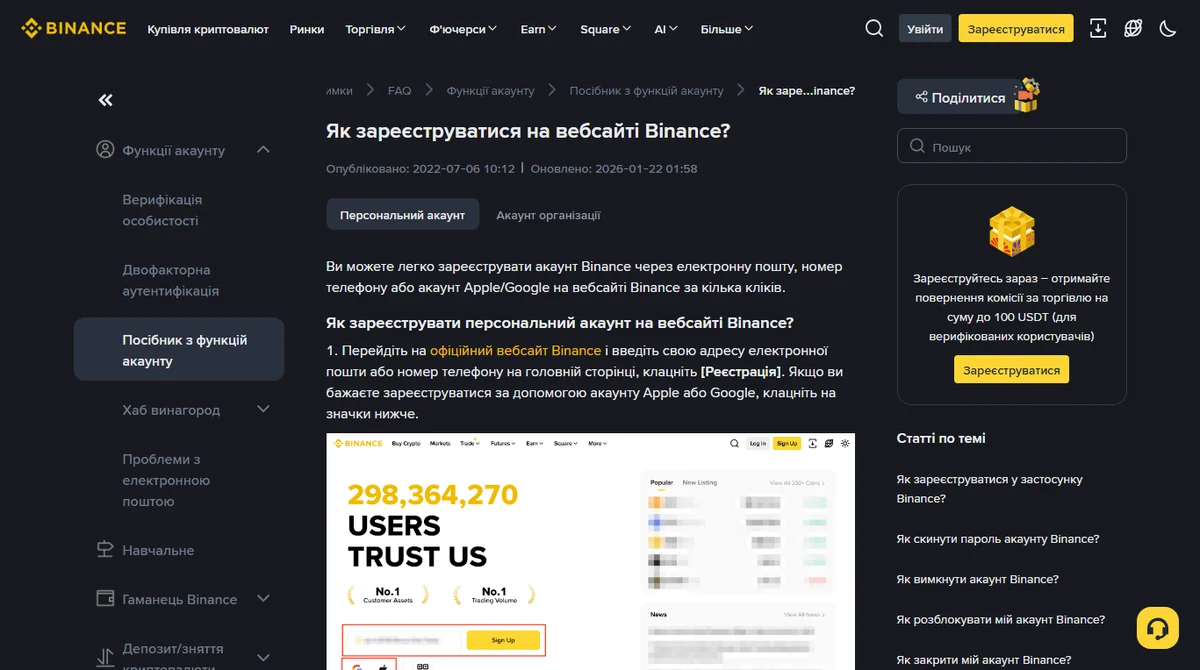Open the Square dropdown menu
The height and width of the screenshot is (670, 1200).
(x=606, y=29)
